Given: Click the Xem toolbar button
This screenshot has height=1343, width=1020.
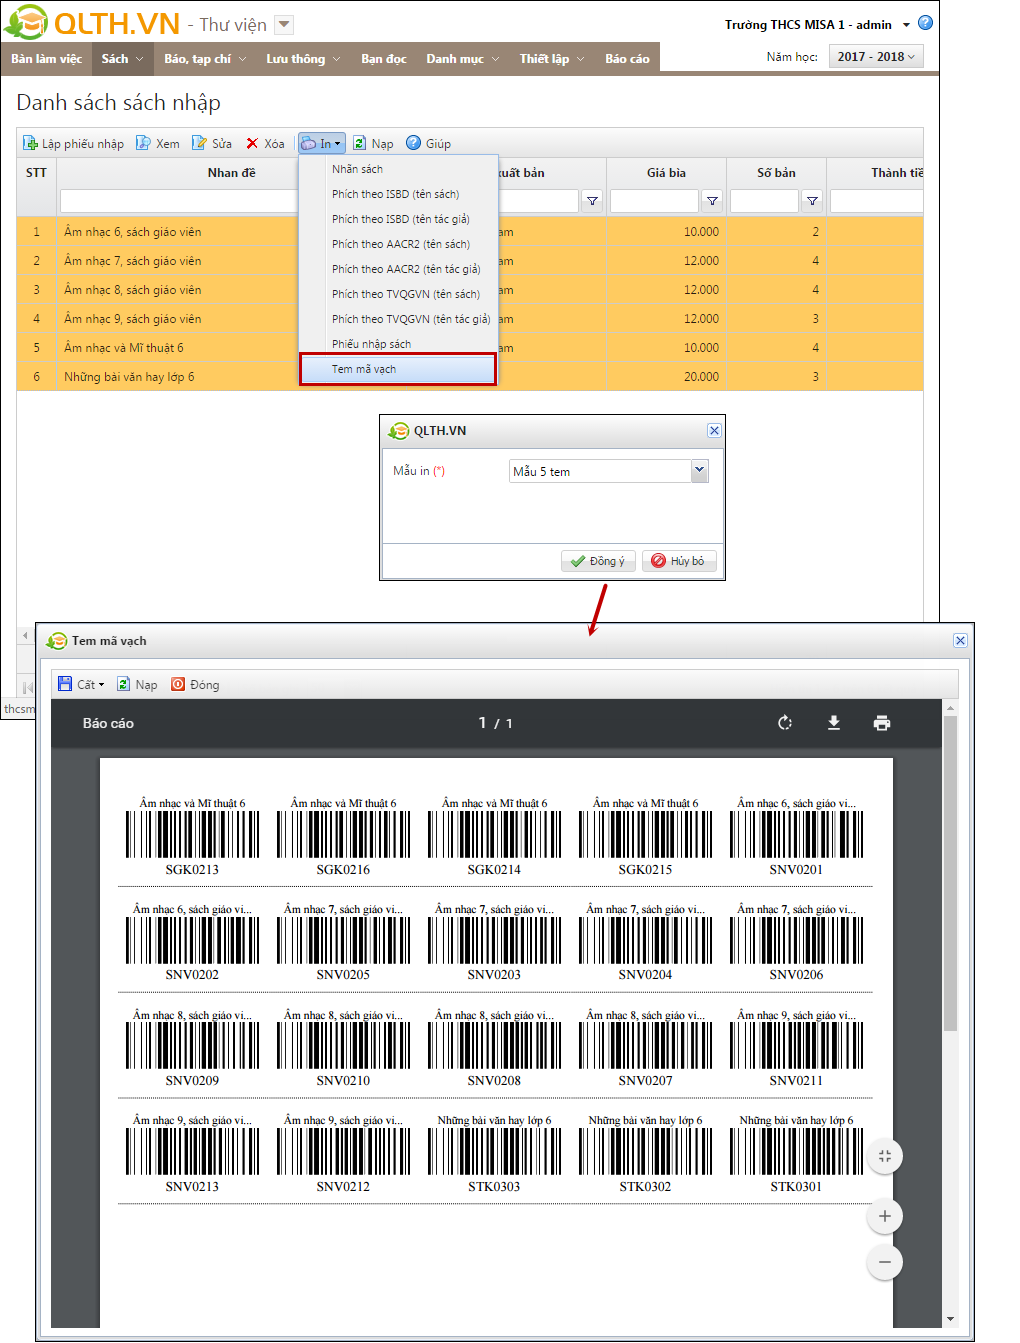Looking at the screenshot, I should click(x=158, y=143).
